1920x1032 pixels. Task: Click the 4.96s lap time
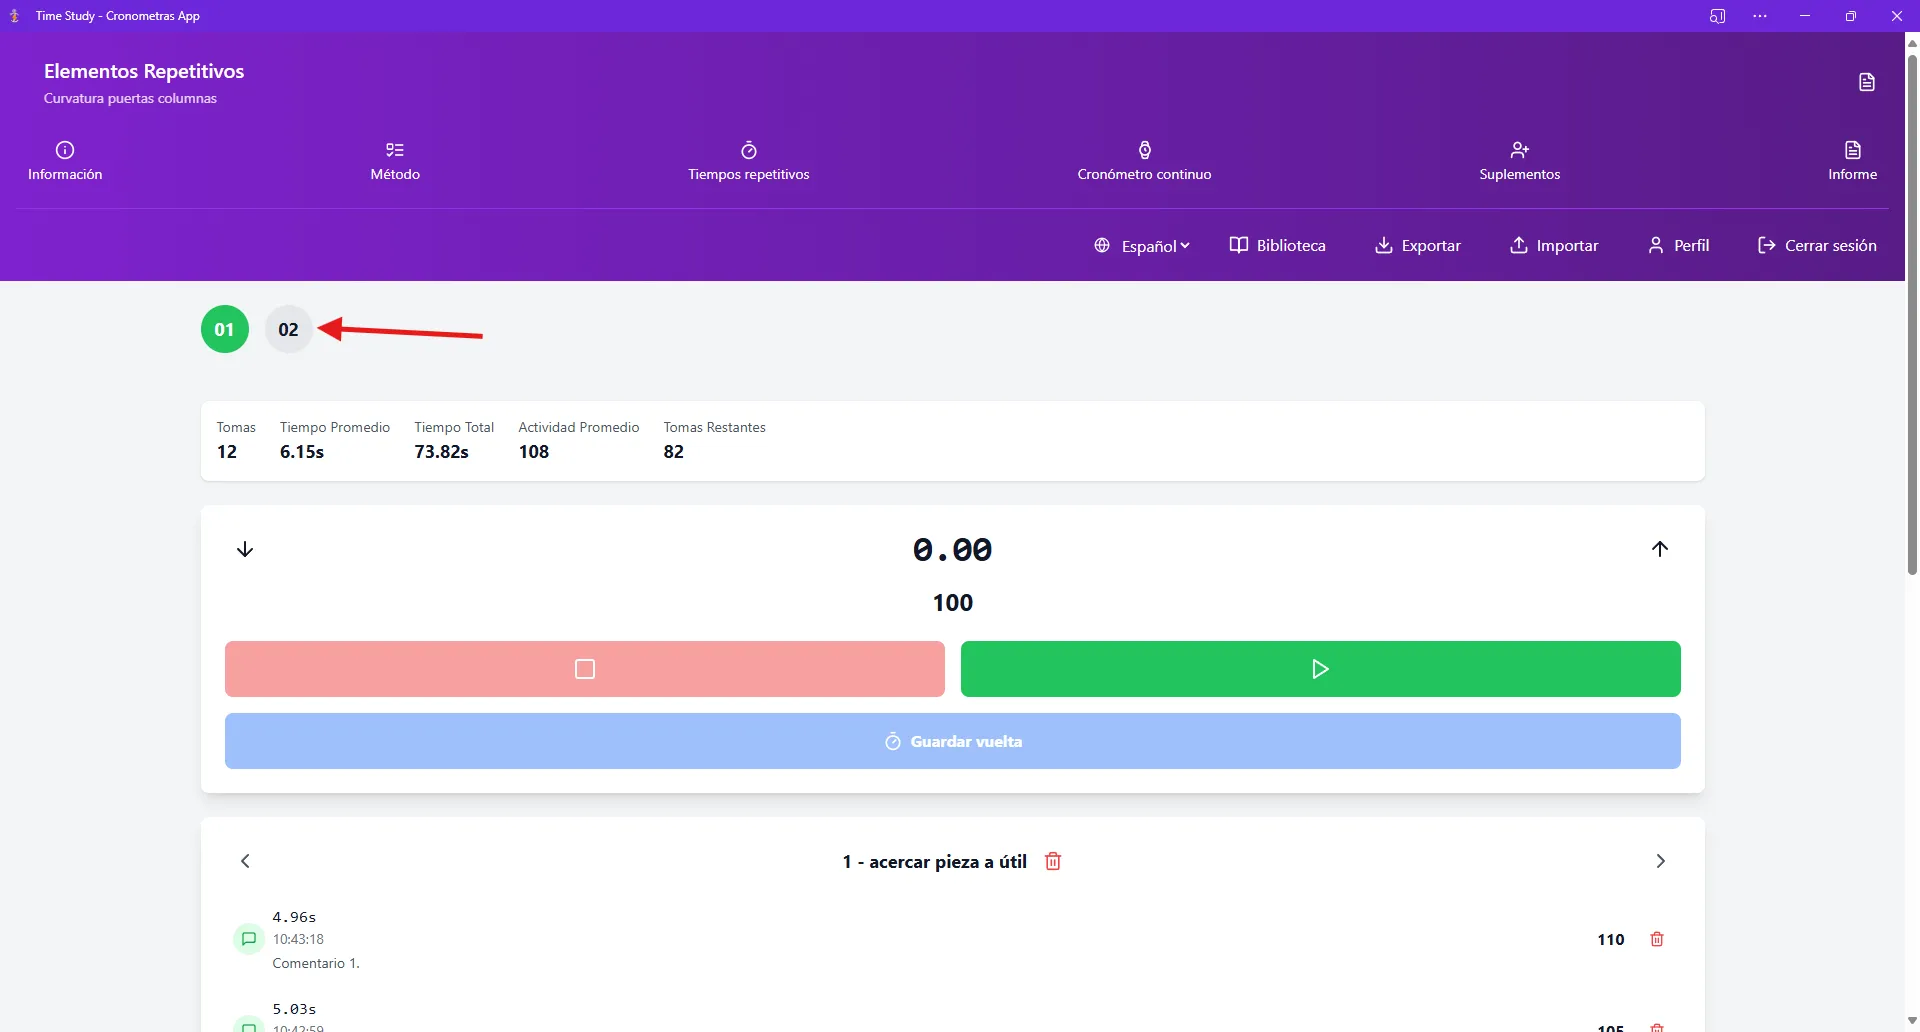point(294,917)
